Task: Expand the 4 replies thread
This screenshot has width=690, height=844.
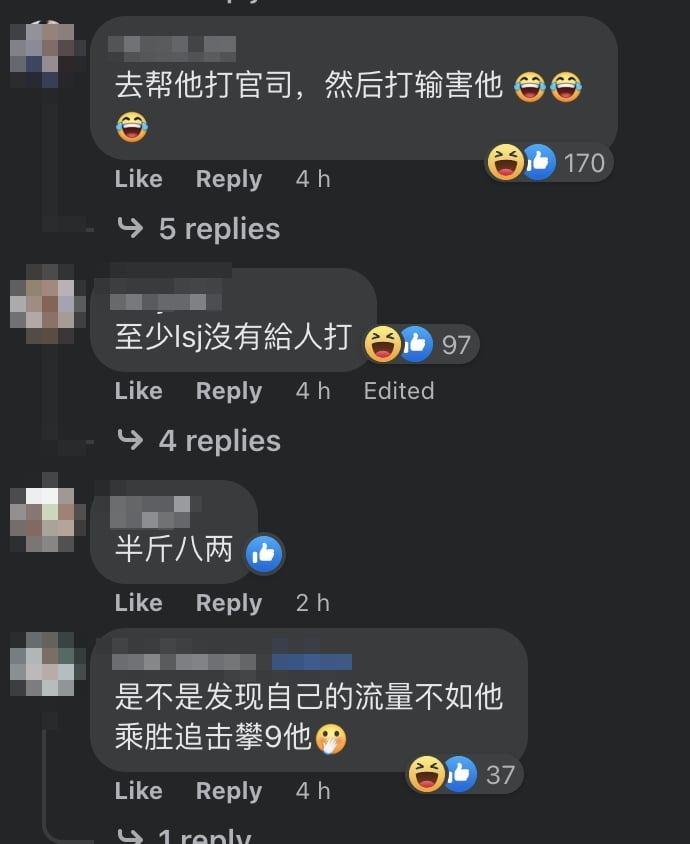Action: tap(220, 441)
